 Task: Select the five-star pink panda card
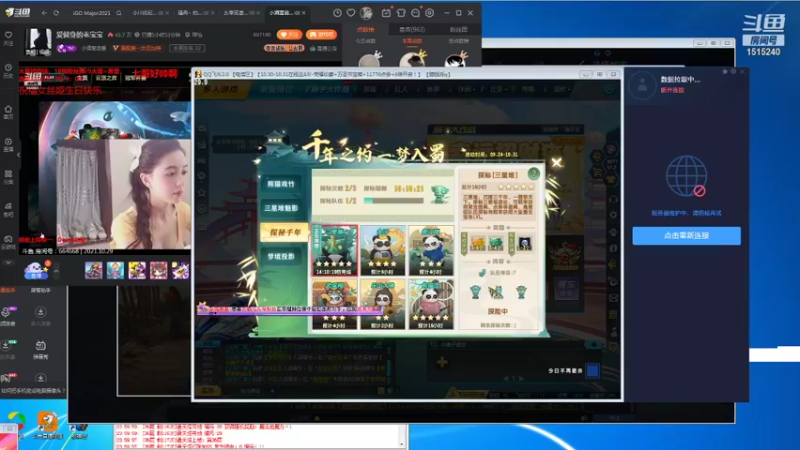coord(430,304)
